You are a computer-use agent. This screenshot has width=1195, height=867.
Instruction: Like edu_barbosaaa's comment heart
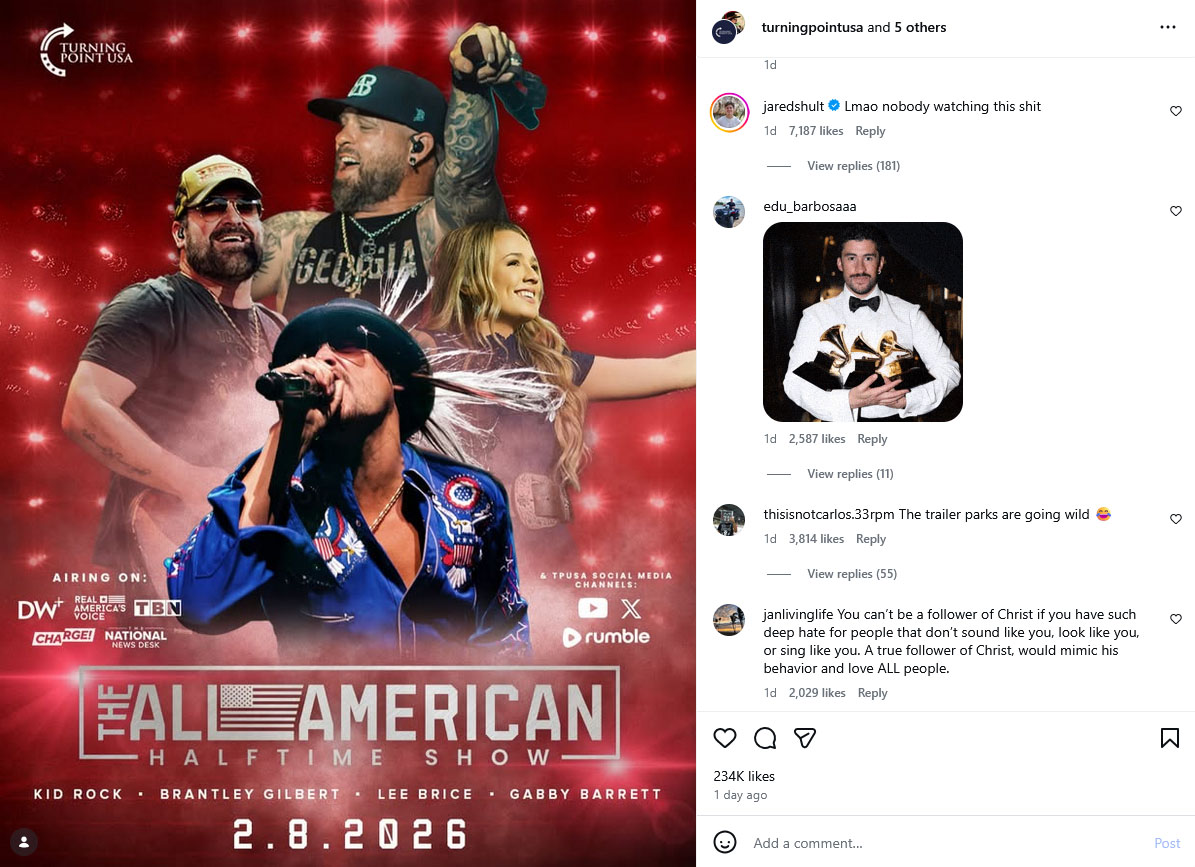click(x=1176, y=211)
